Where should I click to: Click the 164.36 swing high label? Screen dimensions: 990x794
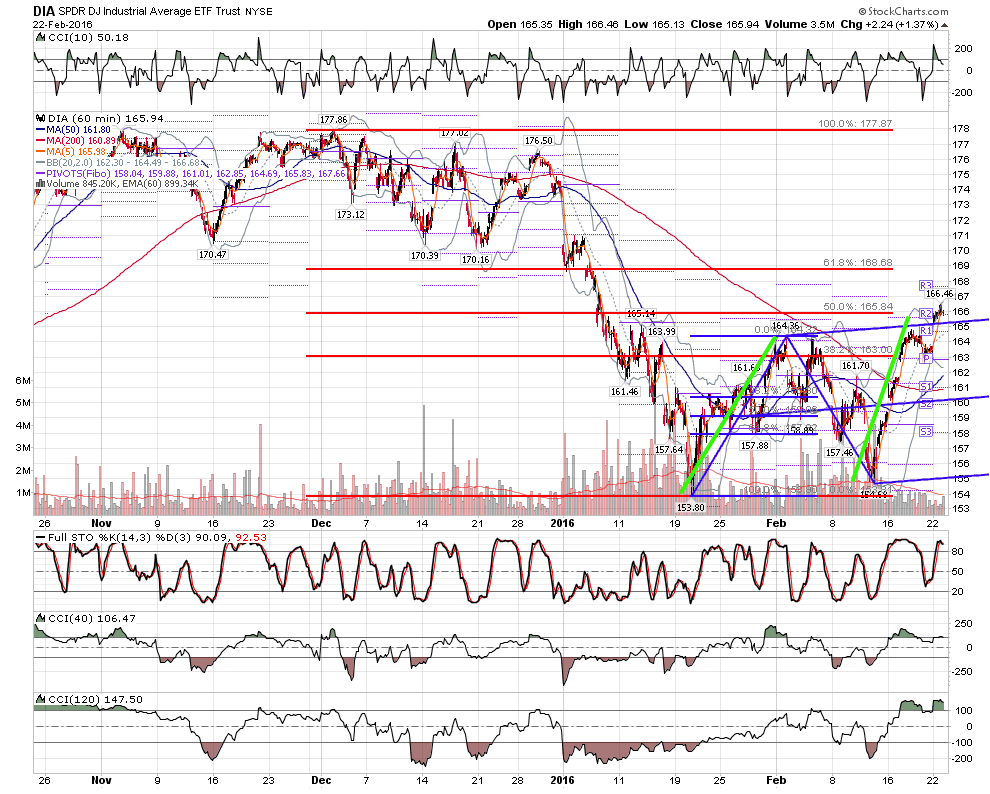(x=786, y=326)
